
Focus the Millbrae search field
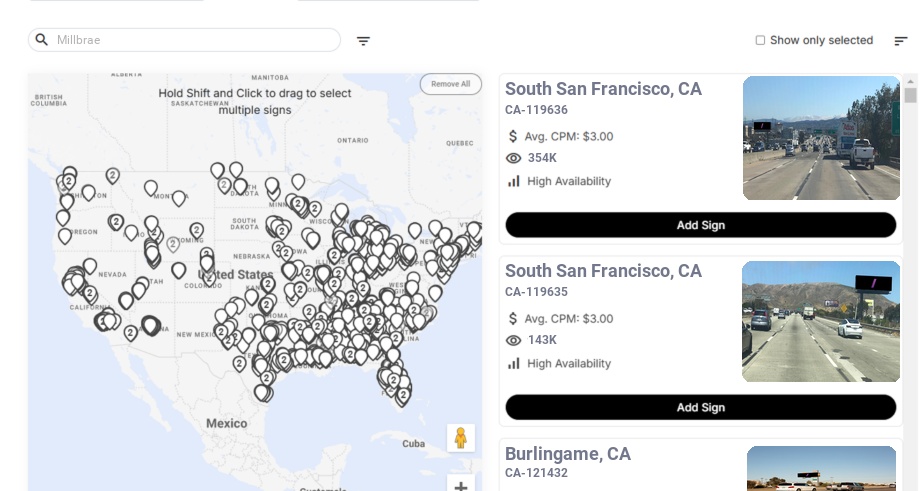pyautogui.click(x=195, y=40)
